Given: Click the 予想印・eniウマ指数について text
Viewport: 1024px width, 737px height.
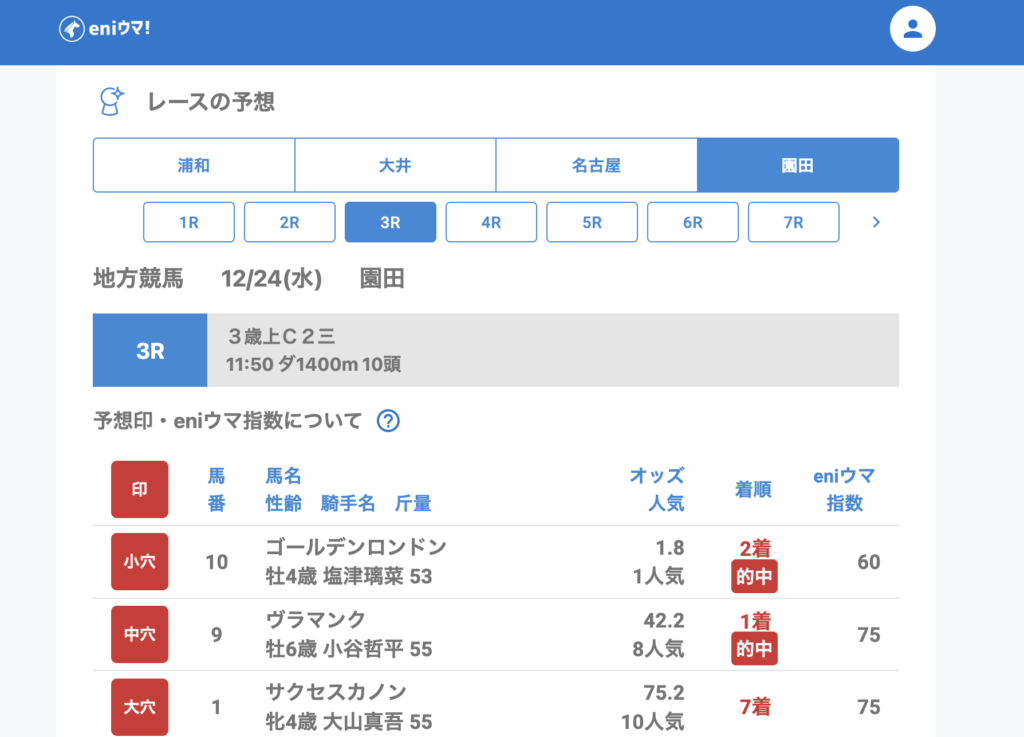Looking at the screenshot, I should 227,421.
